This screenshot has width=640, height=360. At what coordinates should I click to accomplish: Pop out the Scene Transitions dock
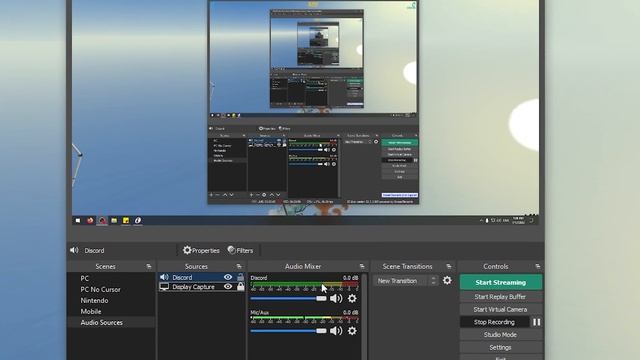(449, 267)
